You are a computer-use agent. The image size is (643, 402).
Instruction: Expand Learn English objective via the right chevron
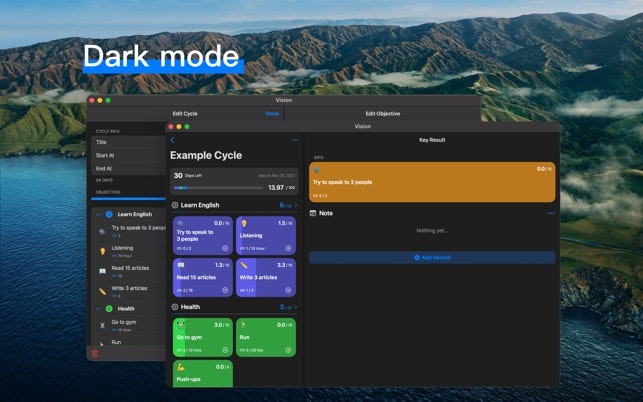296,205
